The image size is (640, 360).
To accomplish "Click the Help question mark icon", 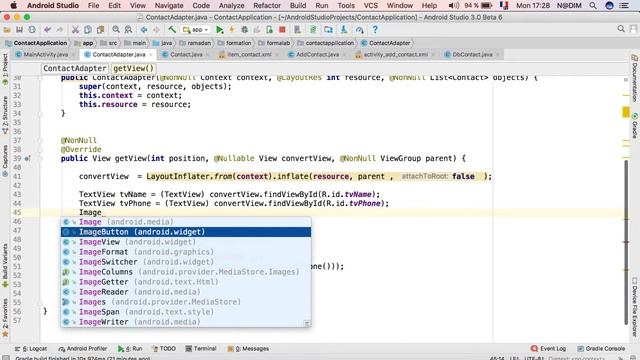I will [375, 30].
